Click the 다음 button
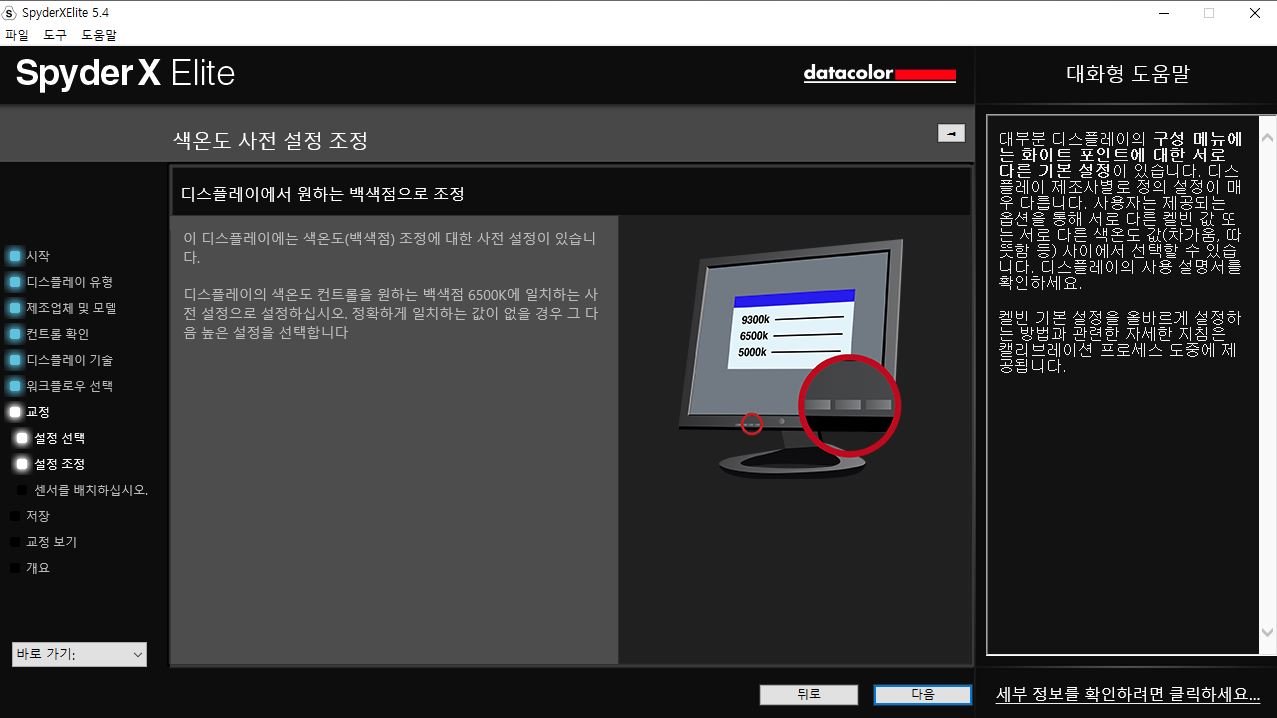Image resolution: width=1277 pixels, height=718 pixels. pyautogui.click(x=923, y=694)
